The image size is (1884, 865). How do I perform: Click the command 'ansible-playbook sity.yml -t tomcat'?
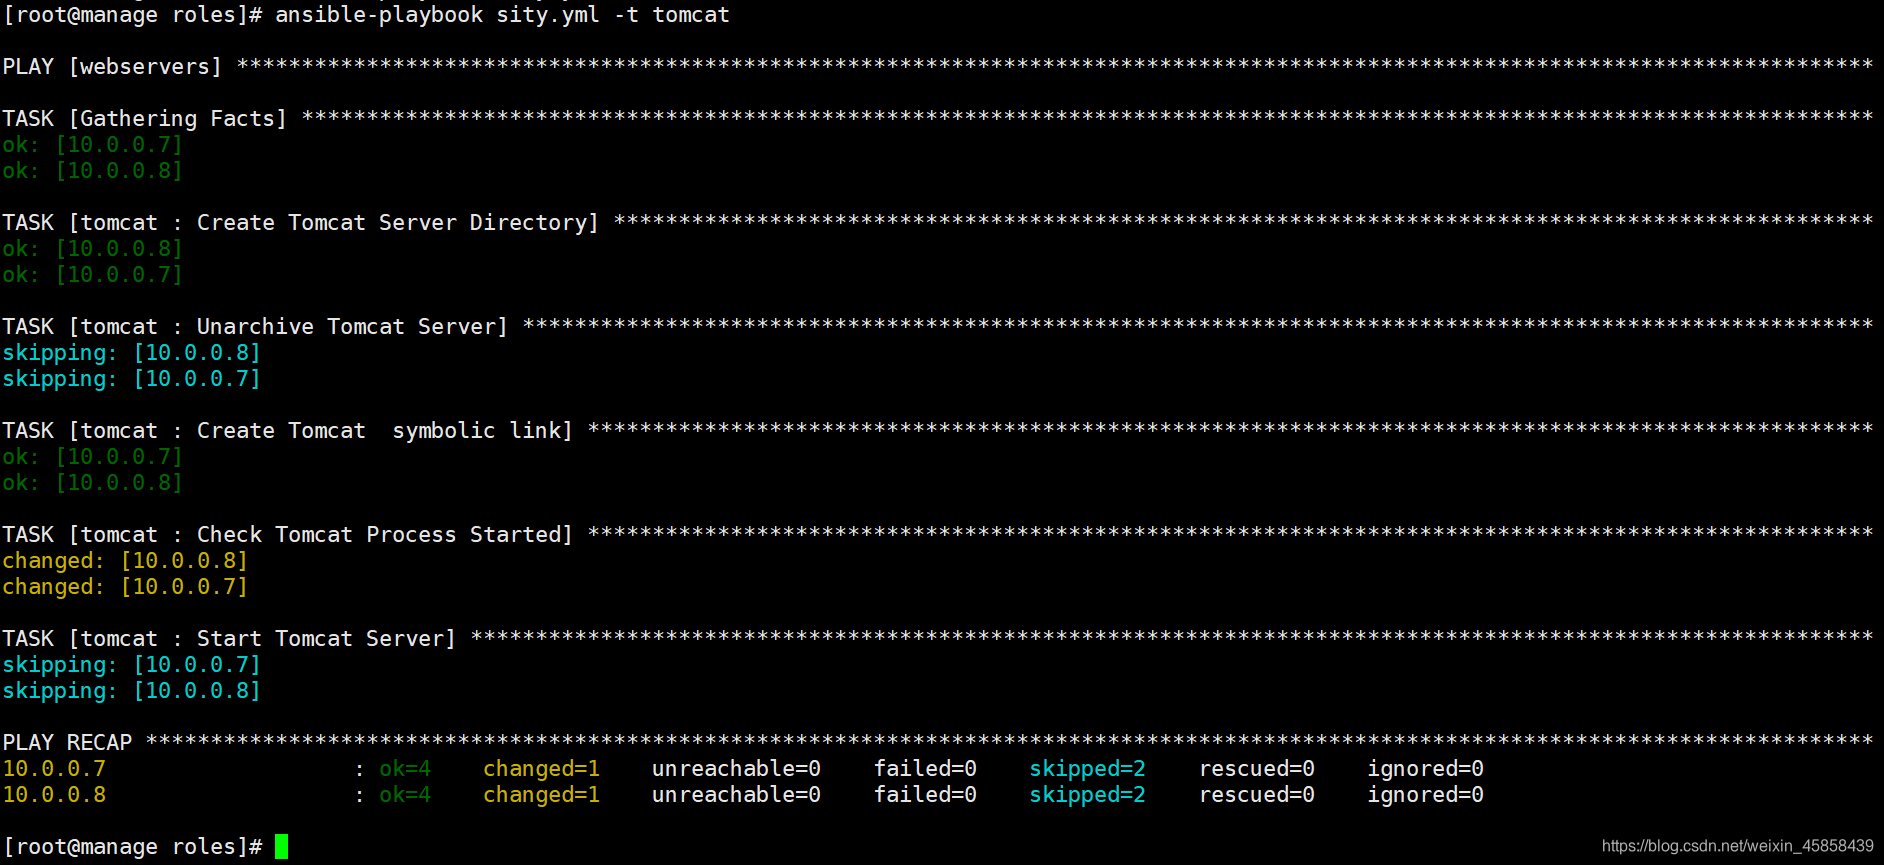[x=502, y=15]
